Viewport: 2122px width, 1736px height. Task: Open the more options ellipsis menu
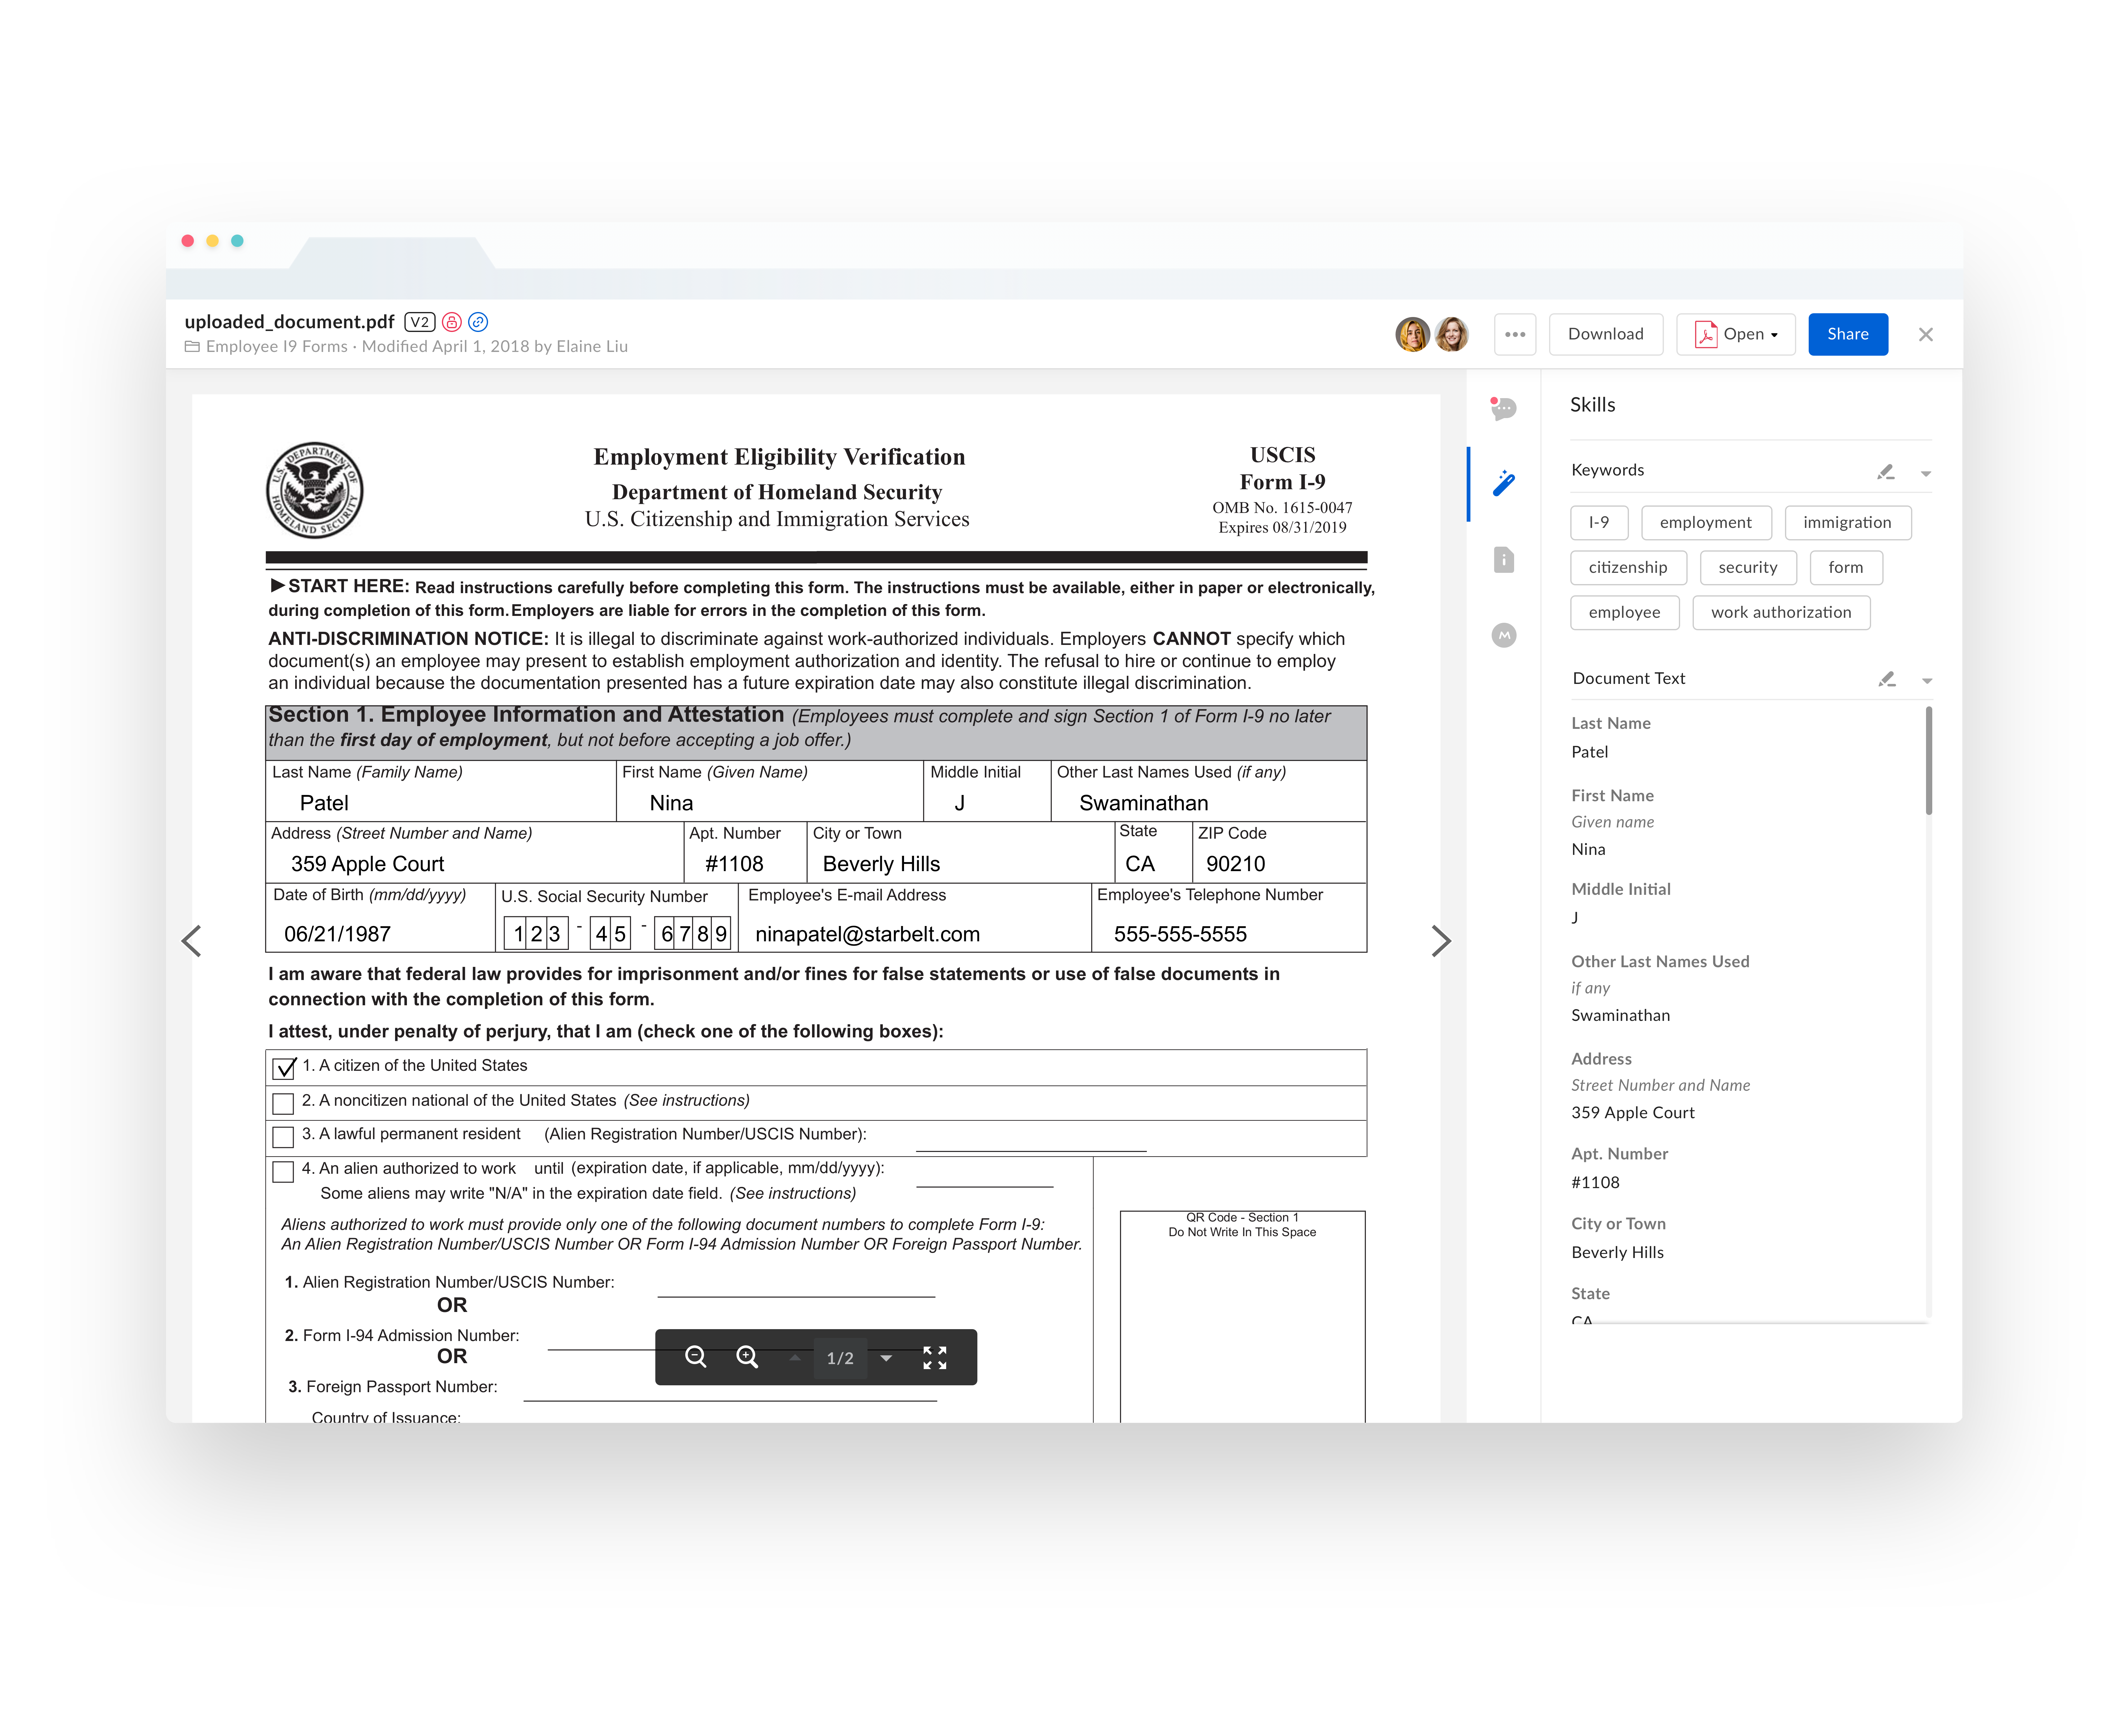pos(1515,334)
